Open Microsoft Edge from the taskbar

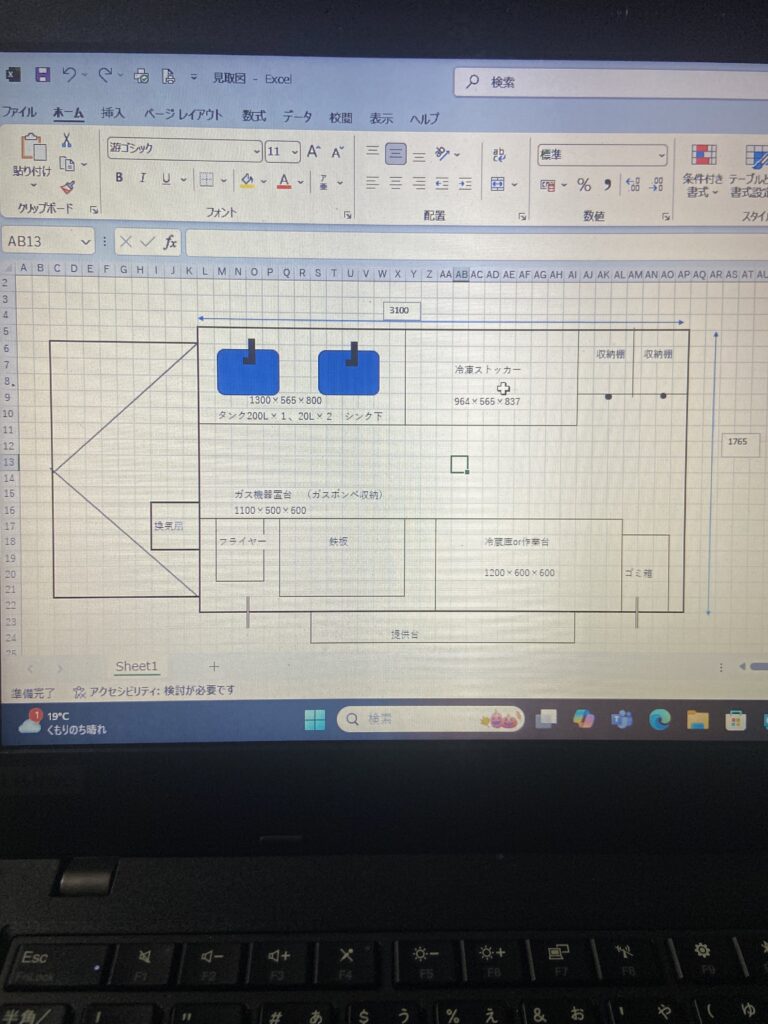coord(660,720)
